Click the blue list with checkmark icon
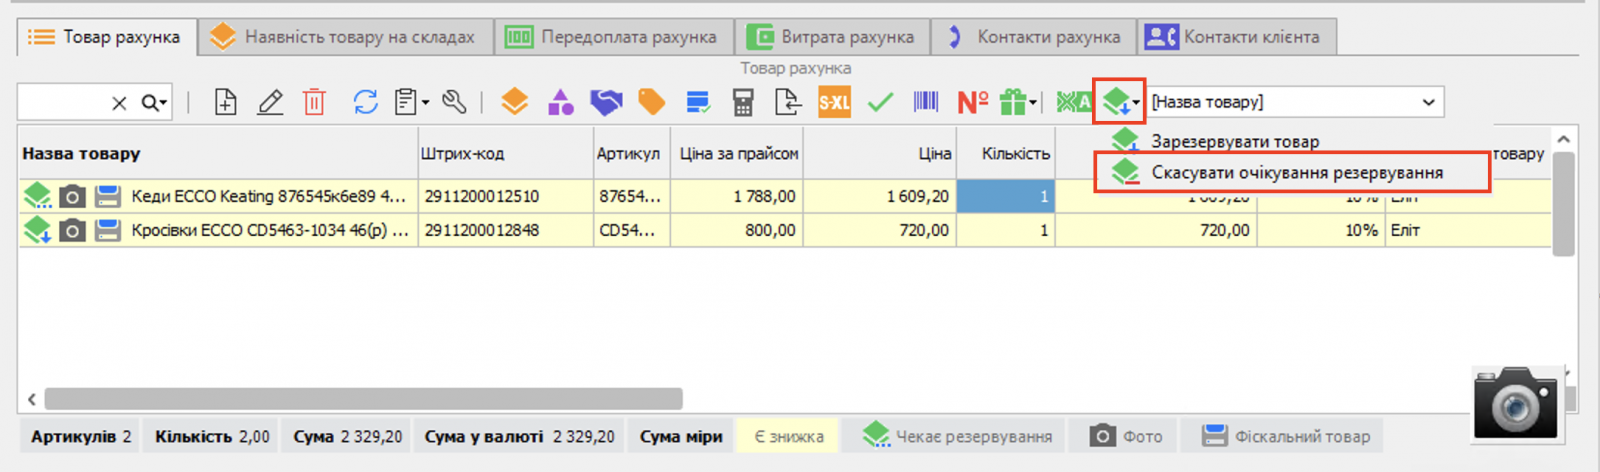This screenshot has width=1600, height=472. (x=698, y=102)
